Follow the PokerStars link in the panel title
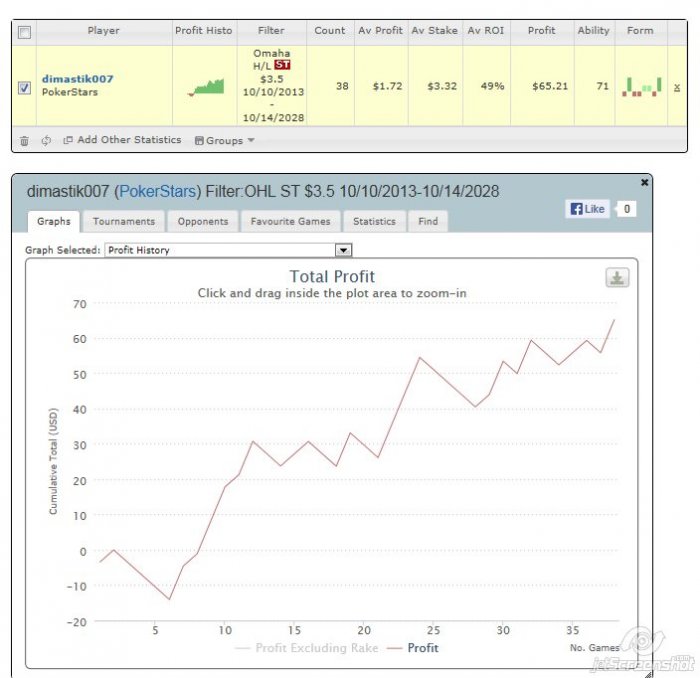700x678 pixels. click(x=158, y=191)
